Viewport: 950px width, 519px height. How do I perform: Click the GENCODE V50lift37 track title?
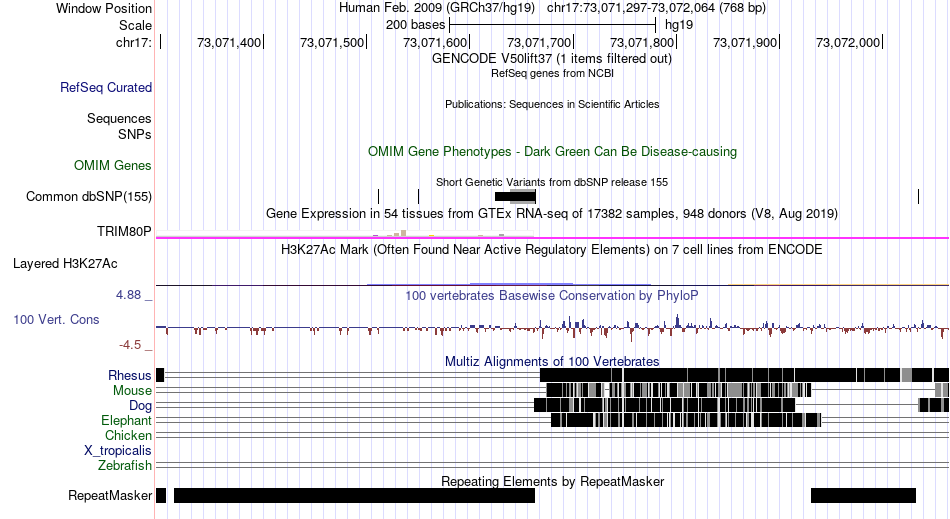tap(552, 59)
